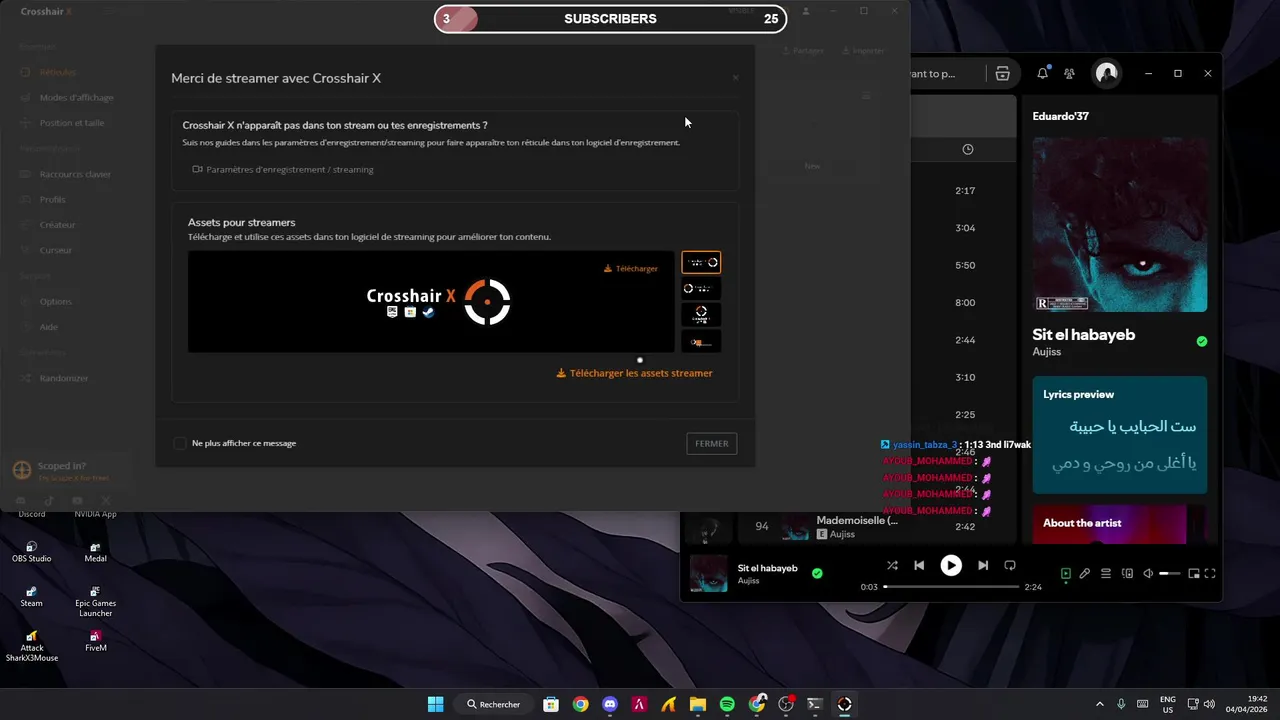Select the first highlighted asset thumbnail
This screenshot has width=1280, height=720.
coord(701,262)
